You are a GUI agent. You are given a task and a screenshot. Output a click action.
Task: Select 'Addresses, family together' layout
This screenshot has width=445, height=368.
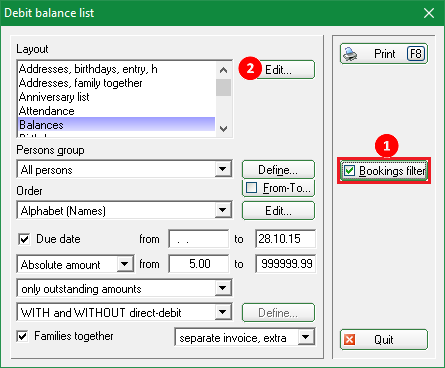117,83
